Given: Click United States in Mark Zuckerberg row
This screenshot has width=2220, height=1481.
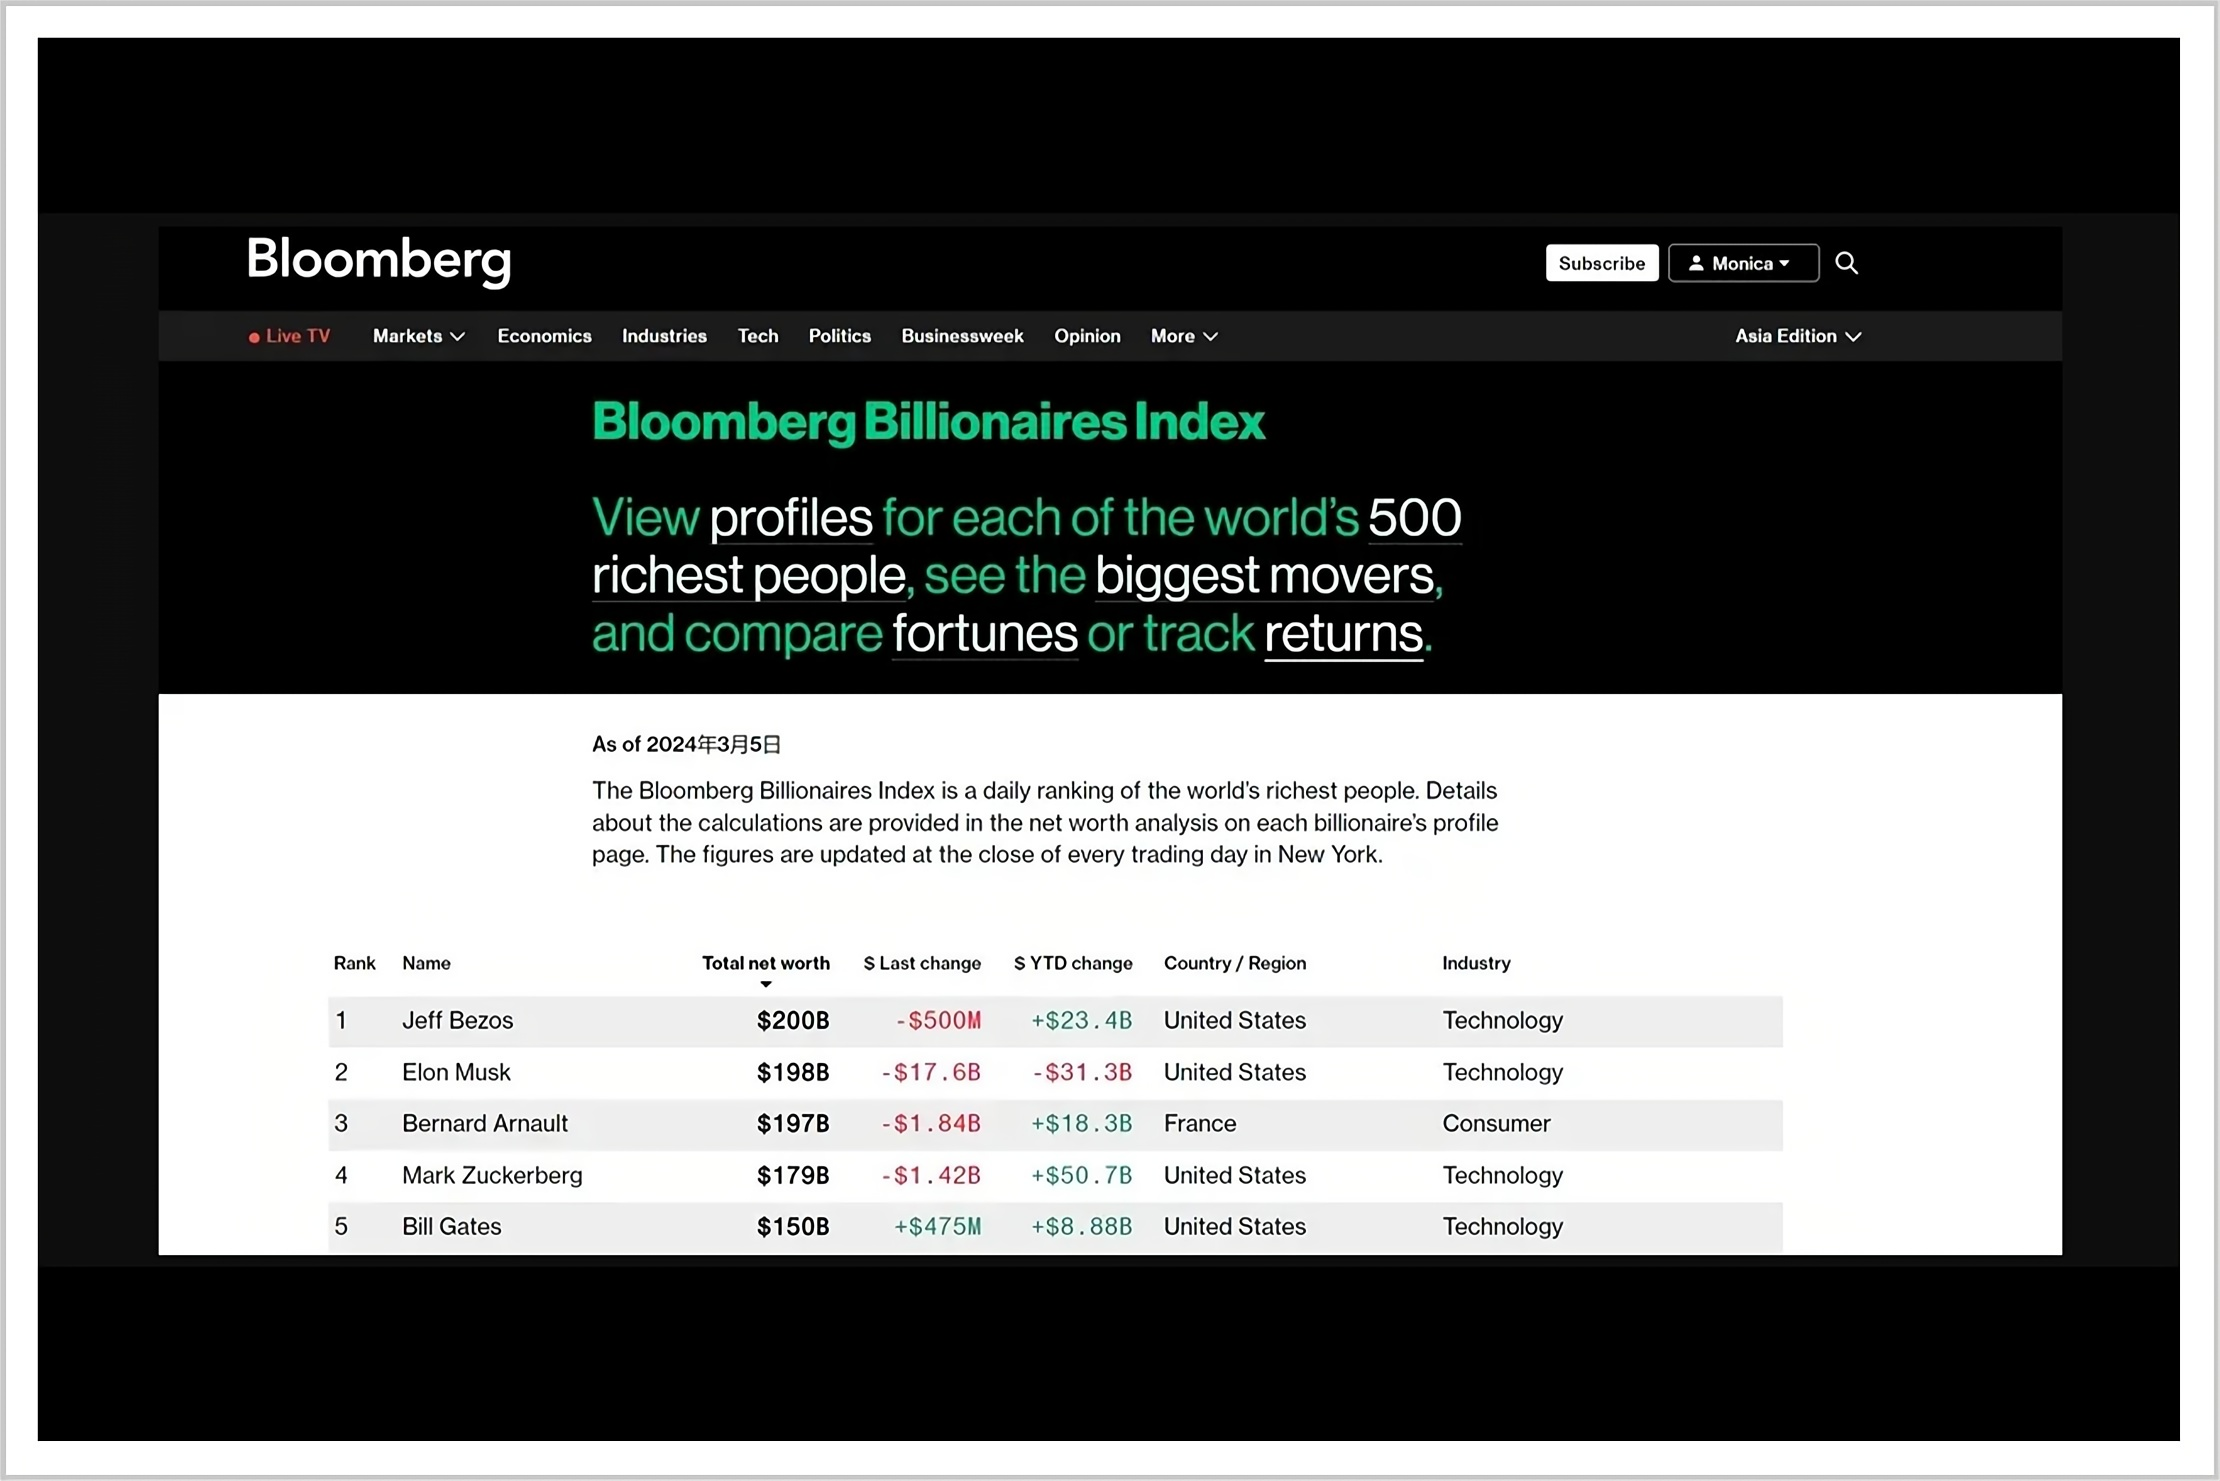Looking at the screenshot, I should pyautogui.click(x=1235, y=1175).
